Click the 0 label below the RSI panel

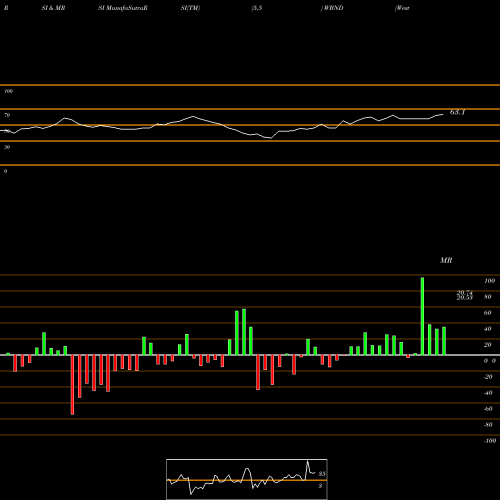pos(5,171)
